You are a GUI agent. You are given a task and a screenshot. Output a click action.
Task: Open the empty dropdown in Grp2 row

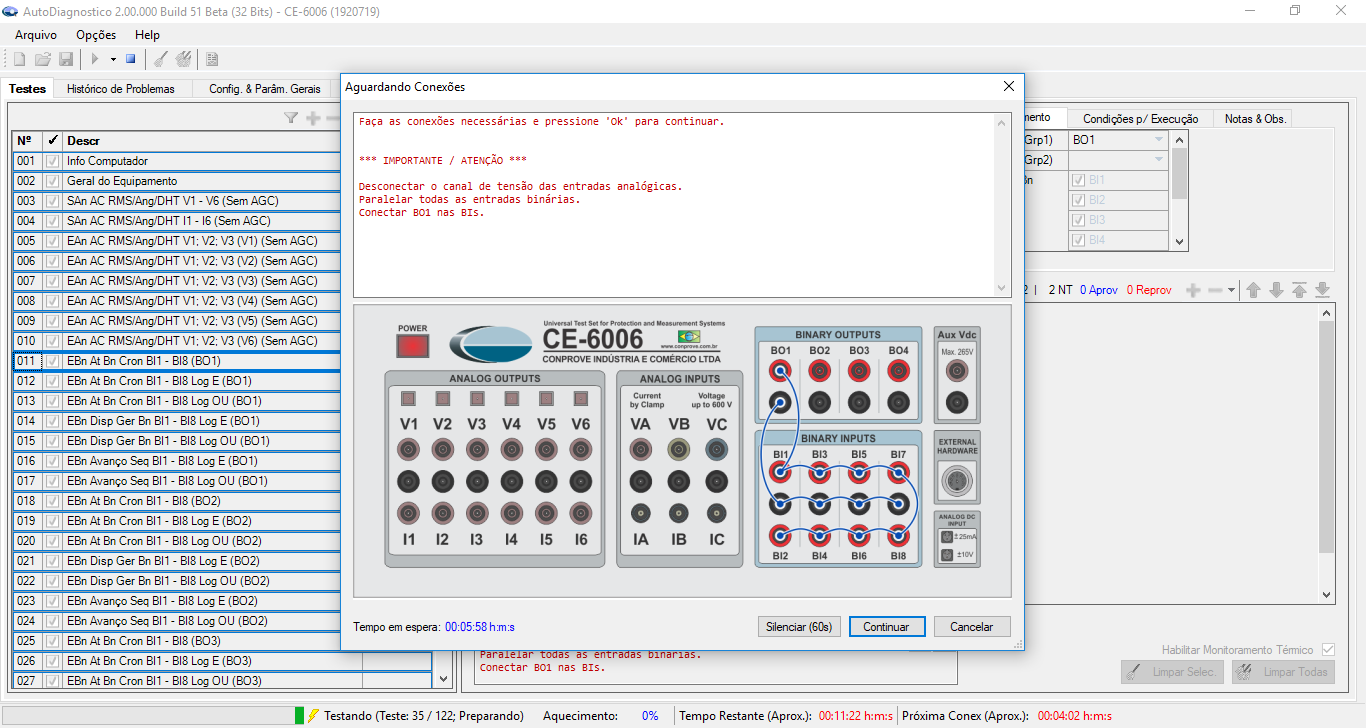tap(1159, 160)
